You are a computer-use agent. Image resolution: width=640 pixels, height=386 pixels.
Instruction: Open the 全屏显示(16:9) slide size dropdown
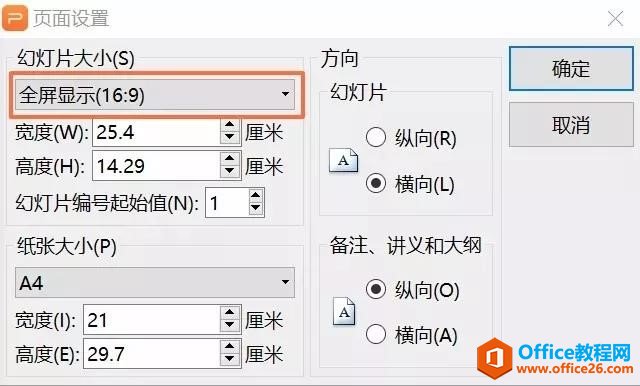pyautogui.click(x=155, y=95)
